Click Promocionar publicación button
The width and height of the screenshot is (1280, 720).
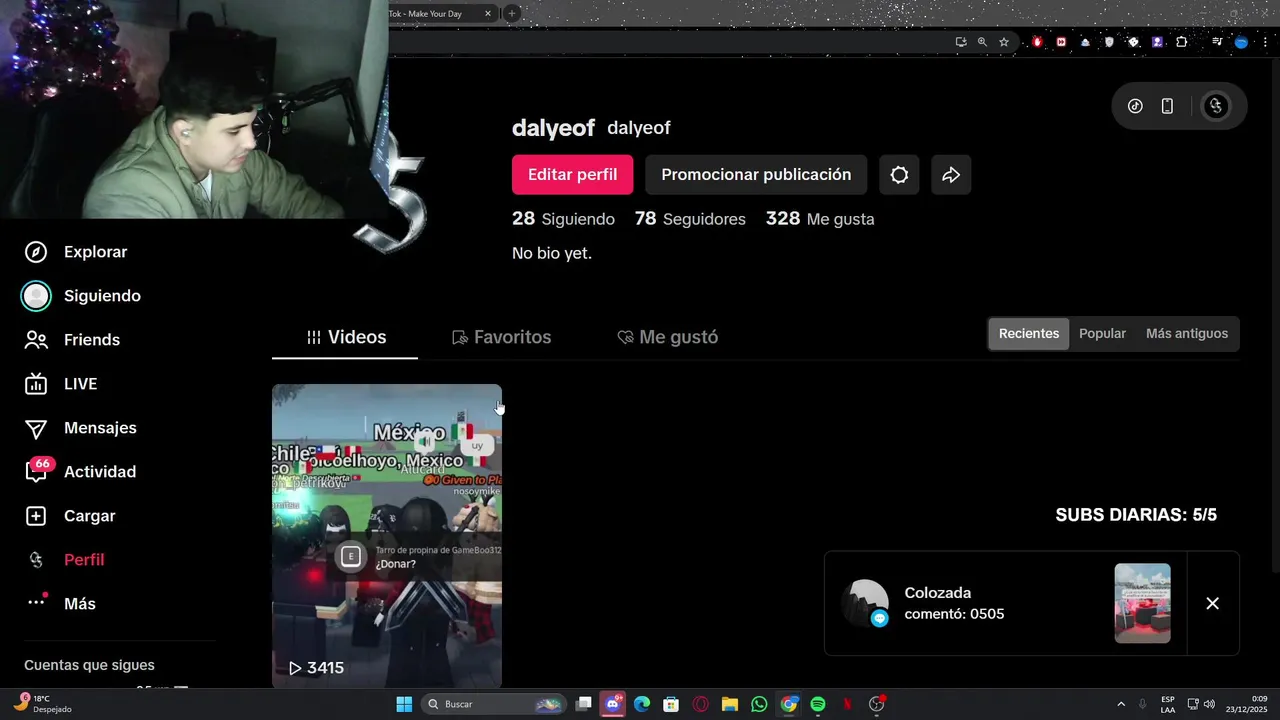pyautogui.click(x=756, y=174)
